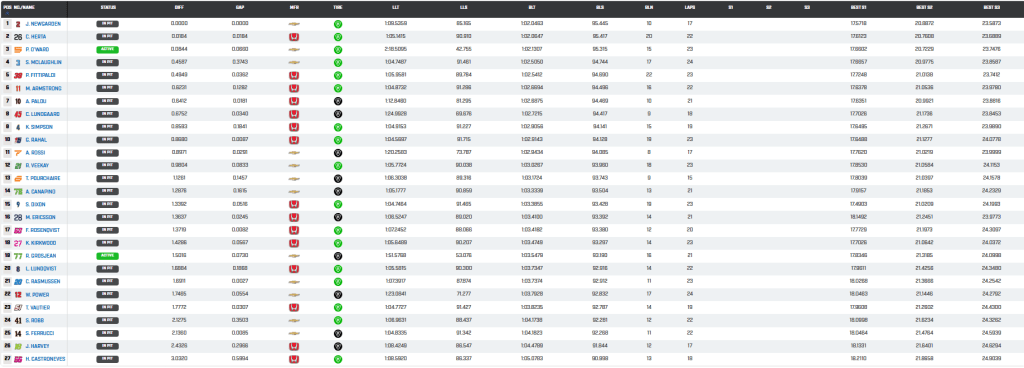Click the Honda logo in K. Simpson's row
This screenshot has width=1024, height=368.
coord(295,127)
